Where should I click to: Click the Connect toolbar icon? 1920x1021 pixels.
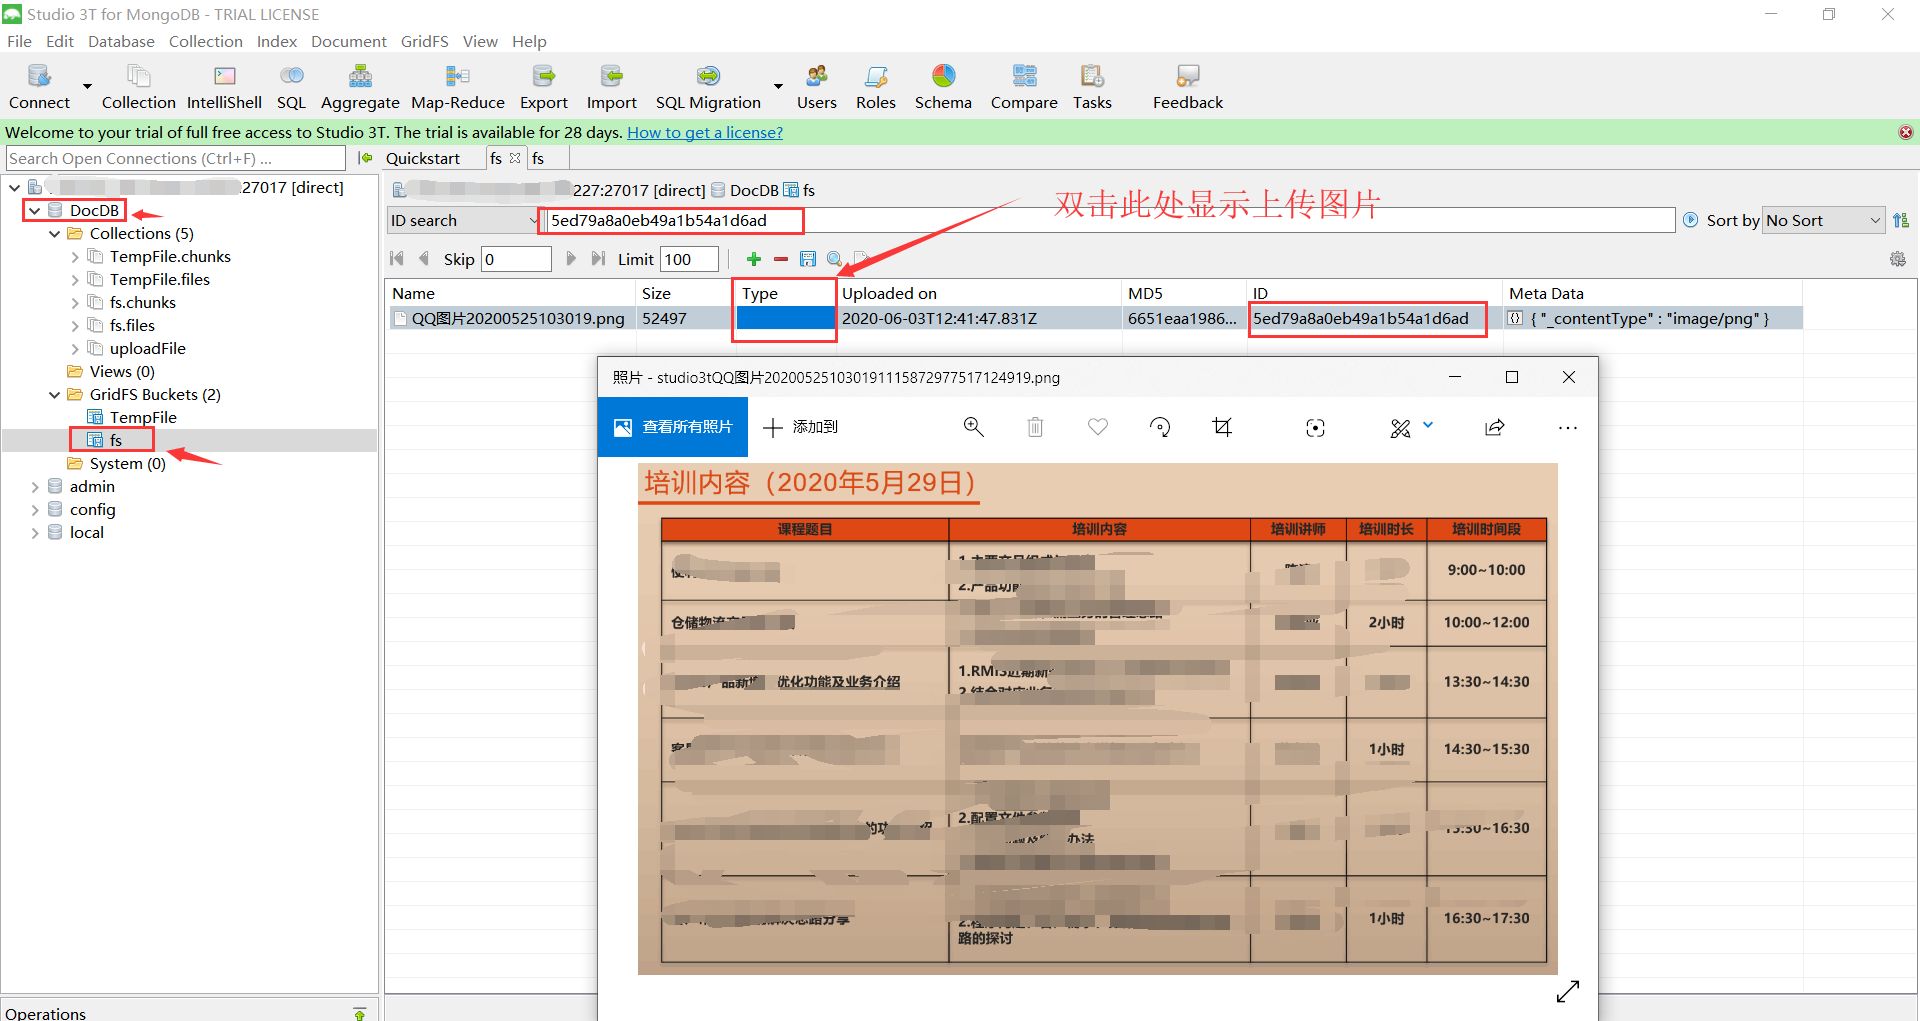[x=39, y=86]
